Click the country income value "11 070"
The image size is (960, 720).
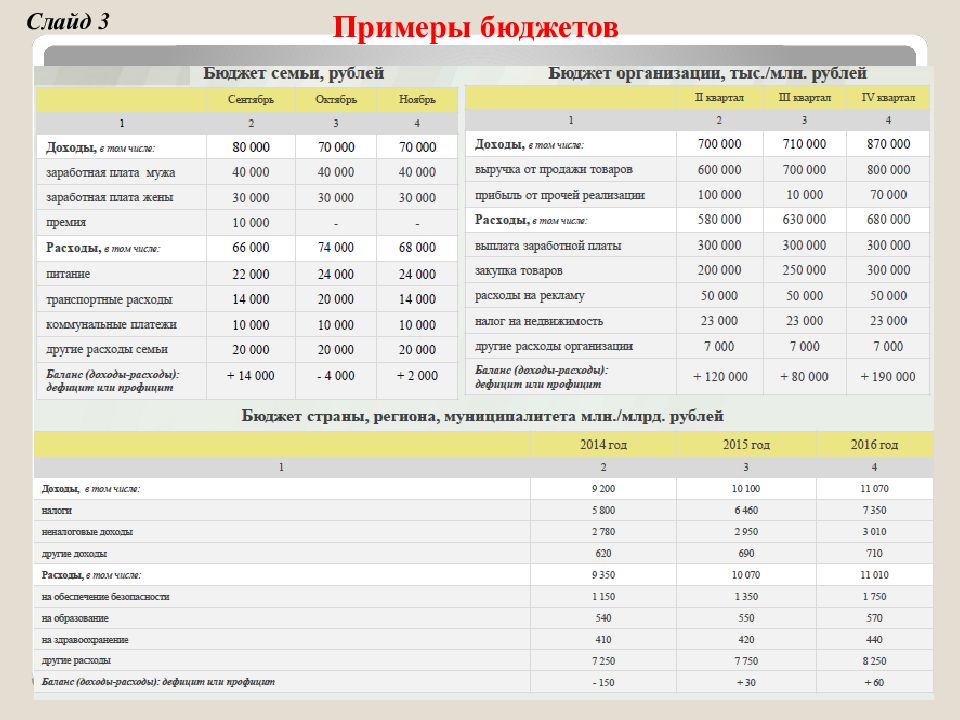(x=874, y=489)
